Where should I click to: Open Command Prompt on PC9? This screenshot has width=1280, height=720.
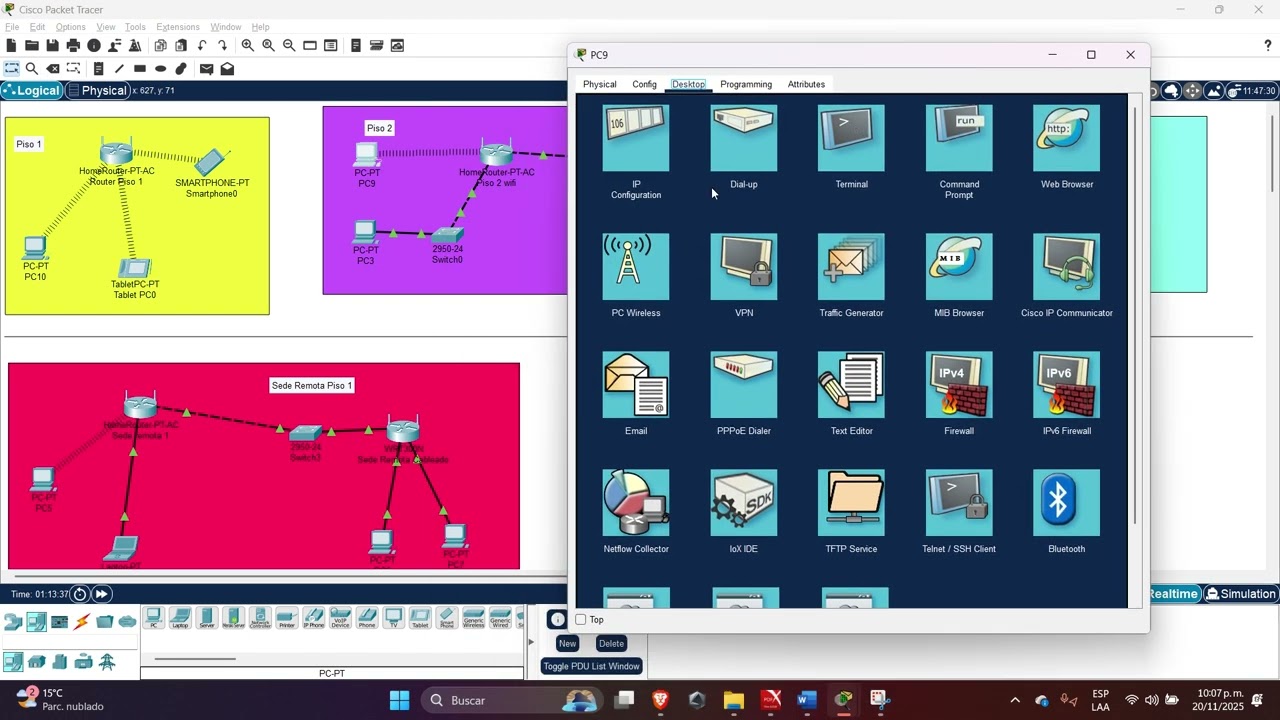[959, 138]
